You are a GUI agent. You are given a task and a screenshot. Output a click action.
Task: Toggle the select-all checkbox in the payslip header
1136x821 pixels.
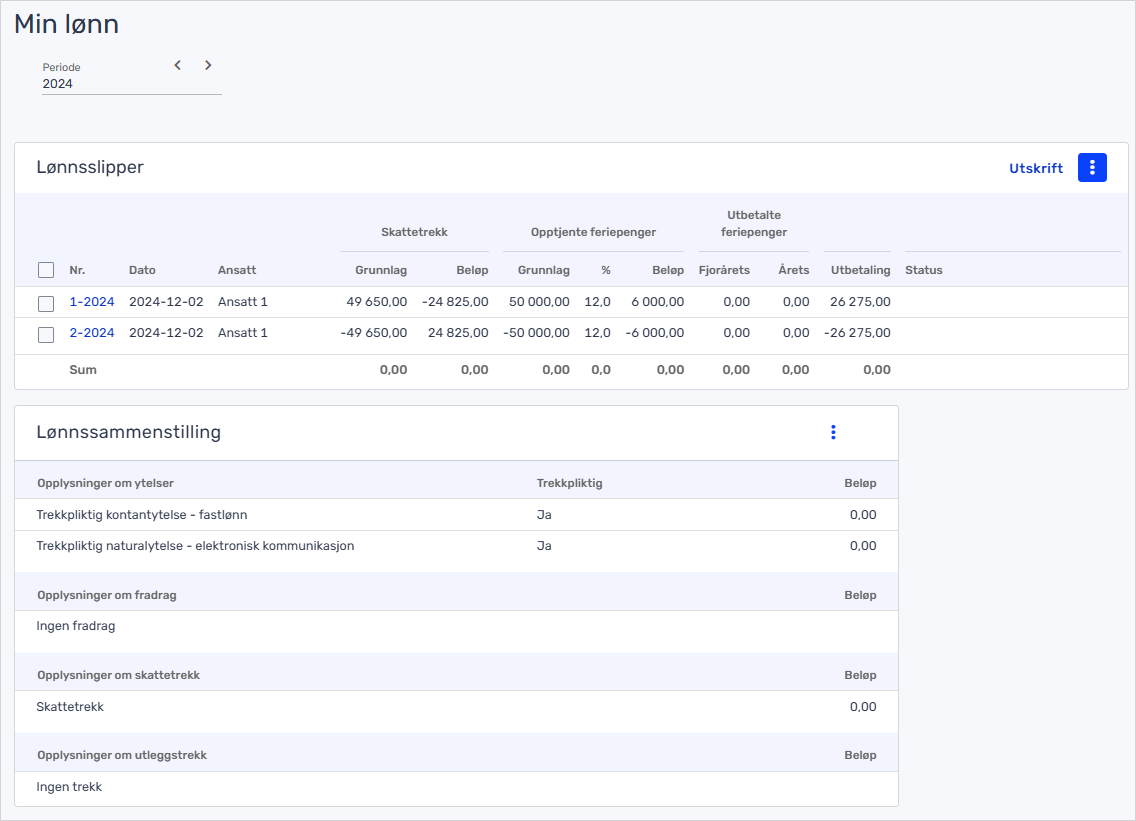point(46,270)
